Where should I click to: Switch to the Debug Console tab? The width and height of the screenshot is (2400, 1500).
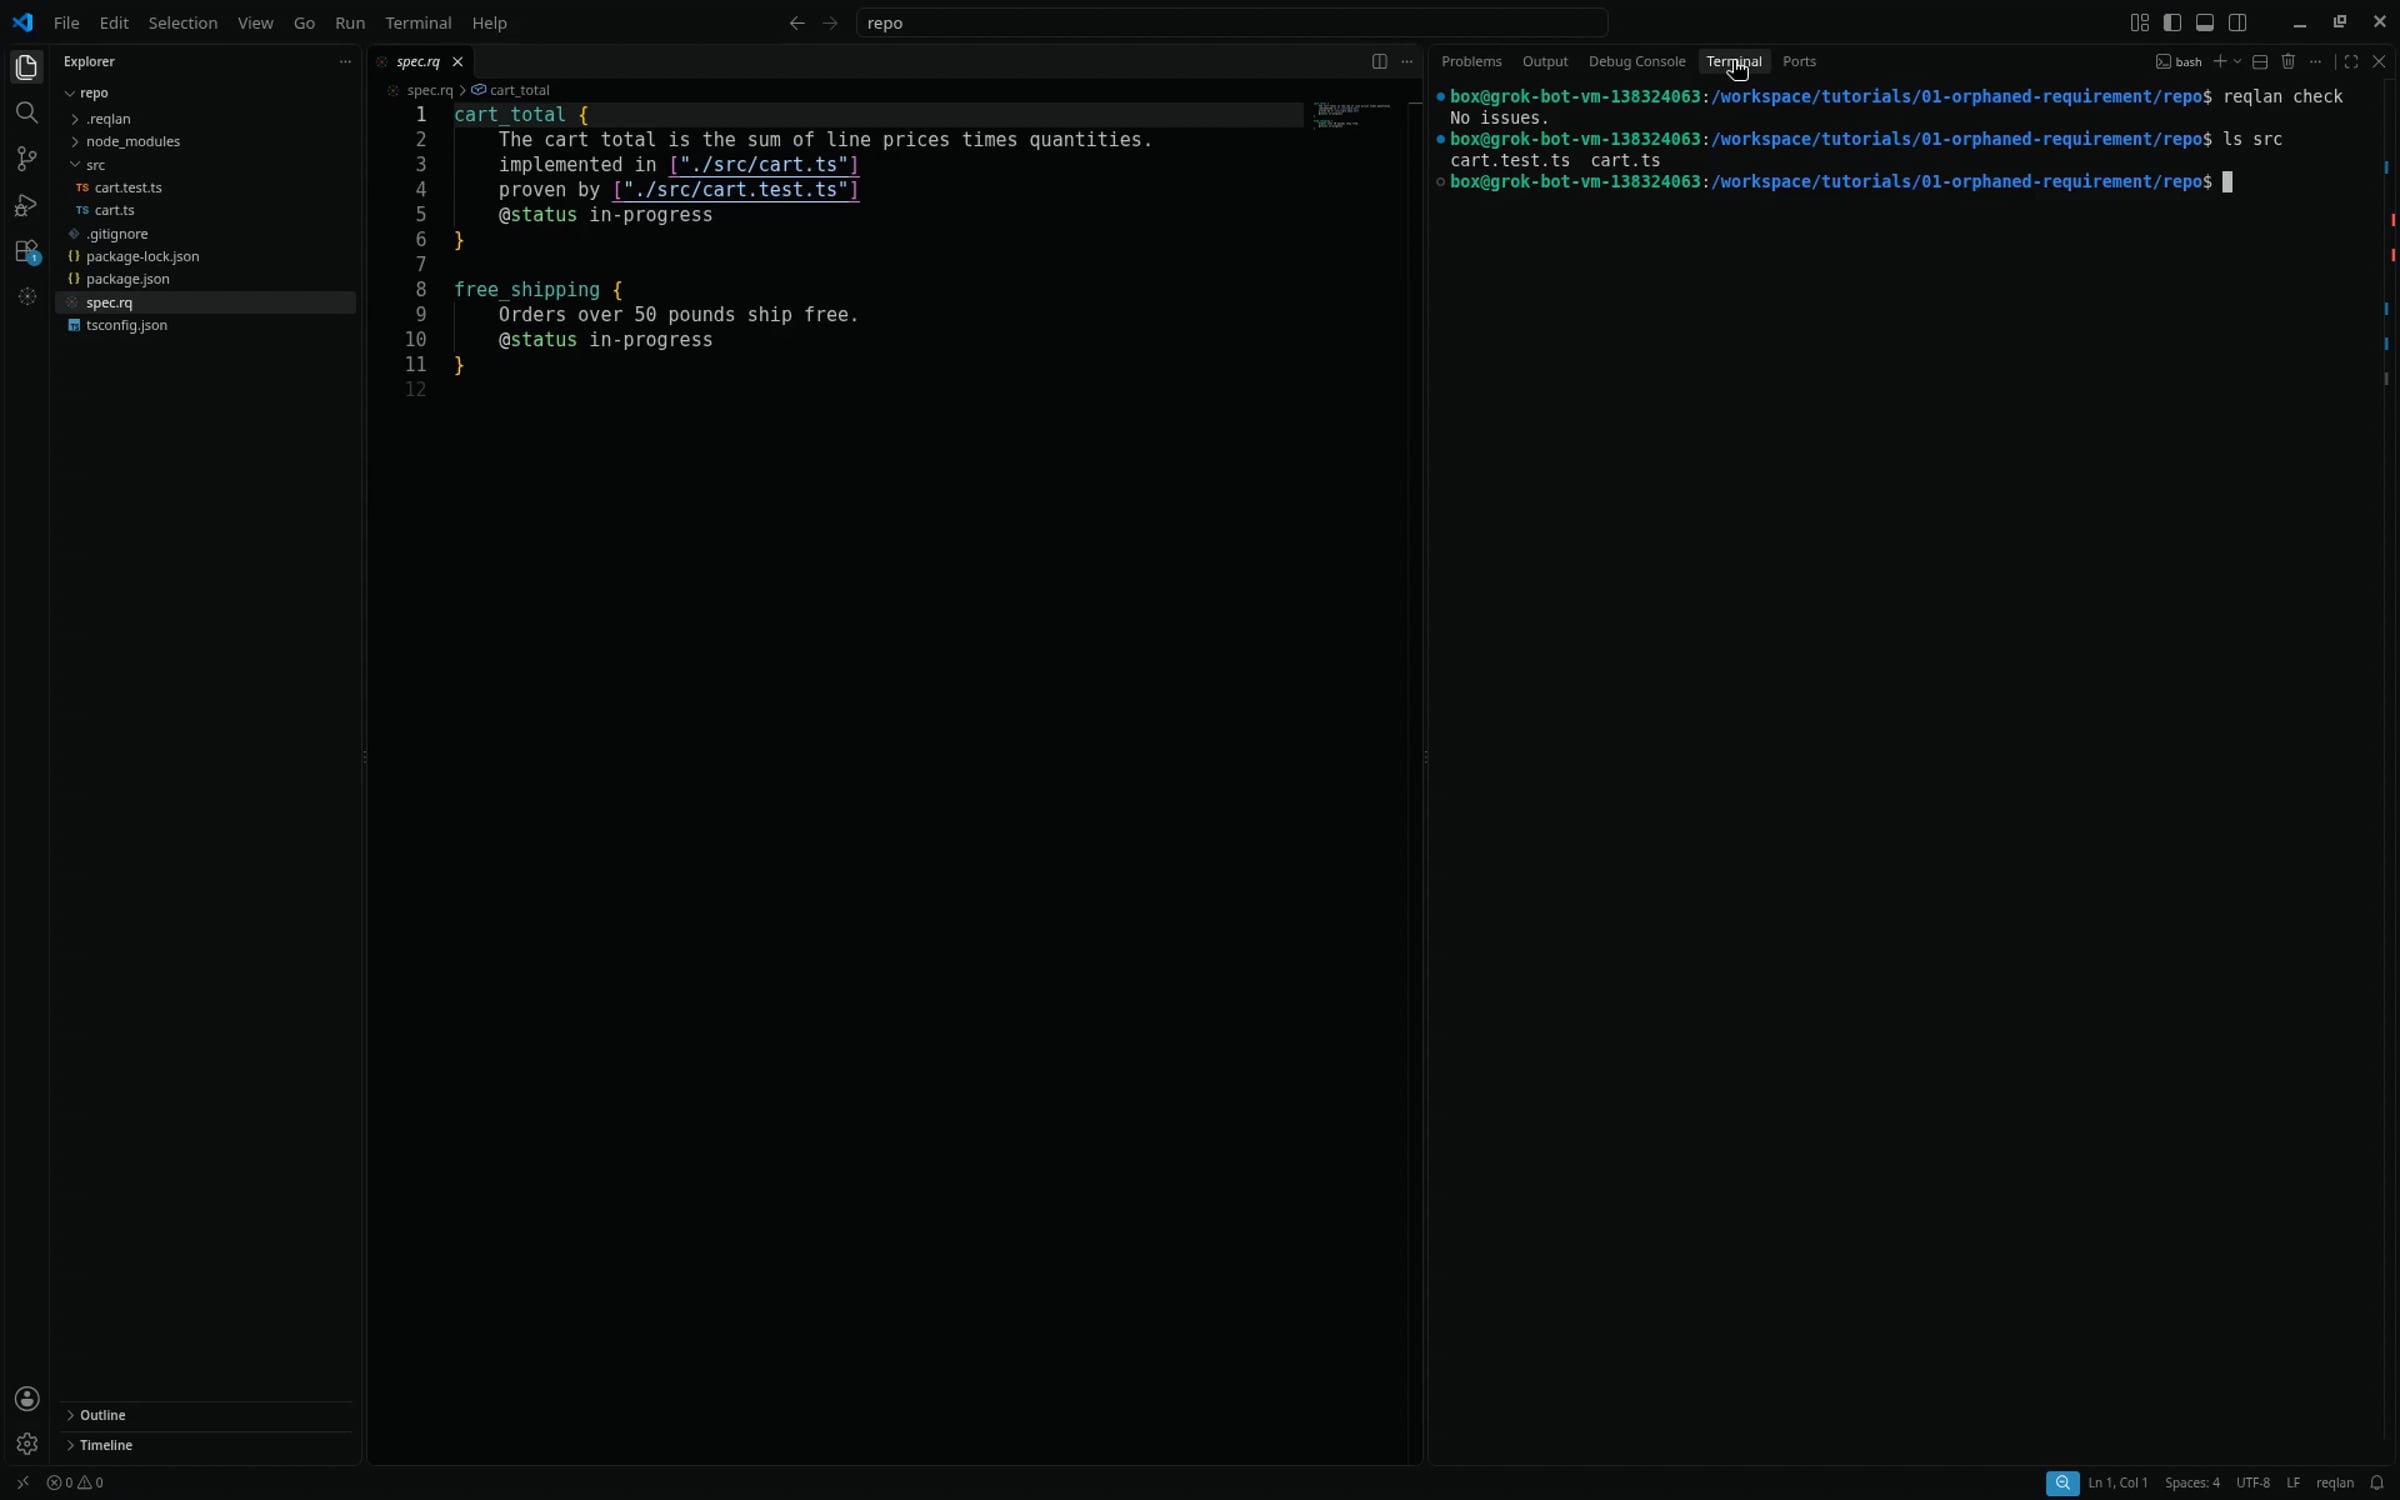(x=1636, y=62)
